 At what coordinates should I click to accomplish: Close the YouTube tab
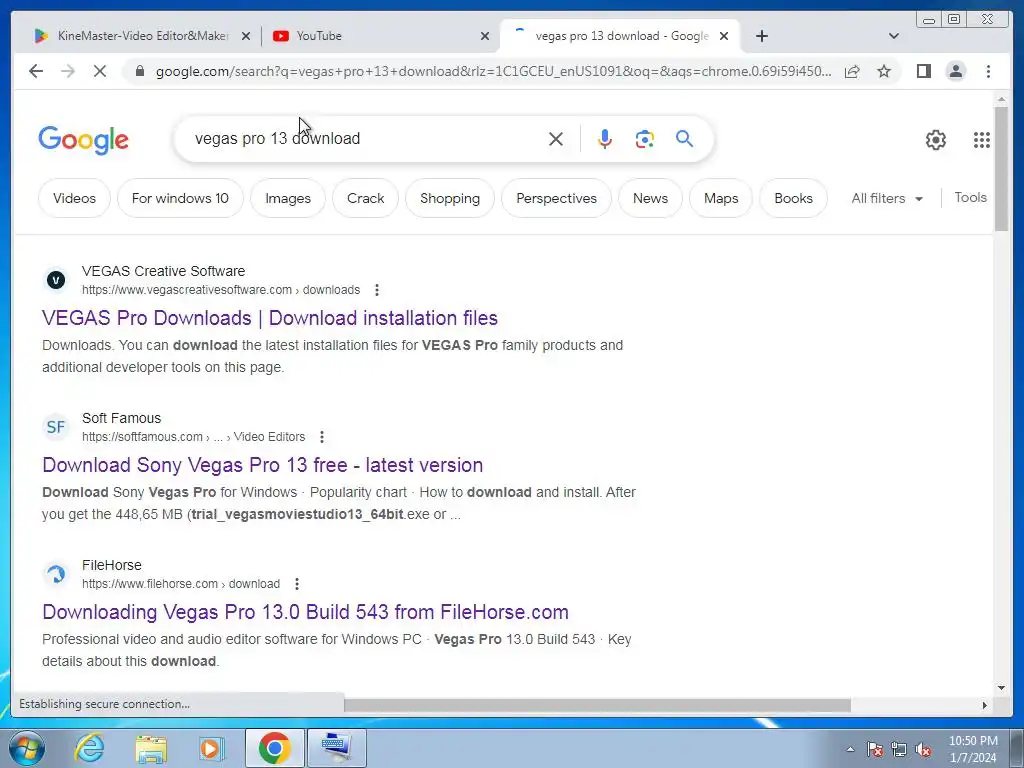485,36
